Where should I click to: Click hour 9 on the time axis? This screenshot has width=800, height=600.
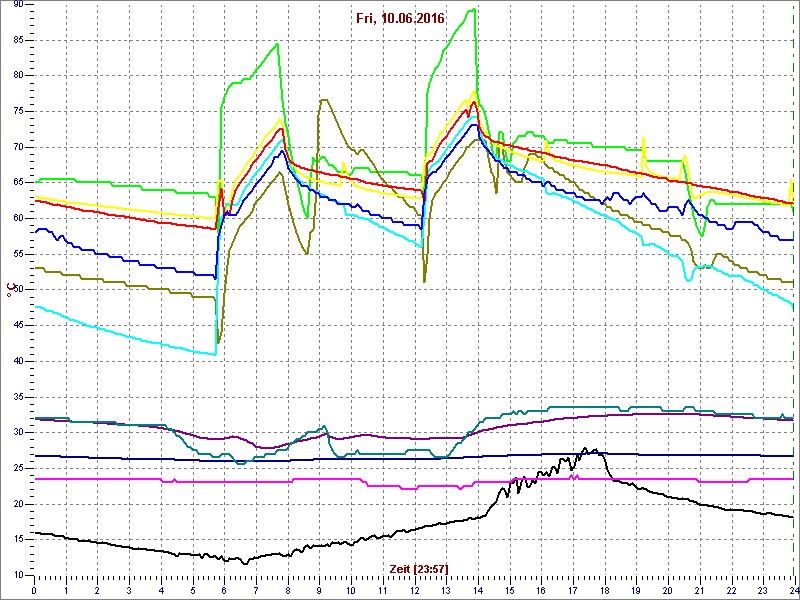(x=319, y=589)
